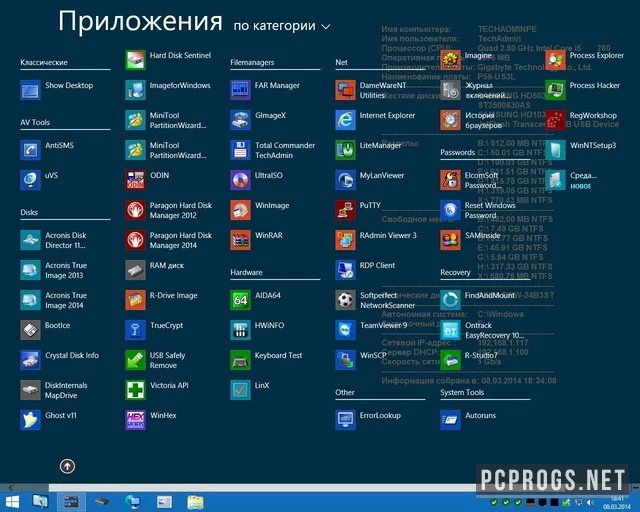Open LinX icon
The image size is (640, 512).
(x=240, y=390)
